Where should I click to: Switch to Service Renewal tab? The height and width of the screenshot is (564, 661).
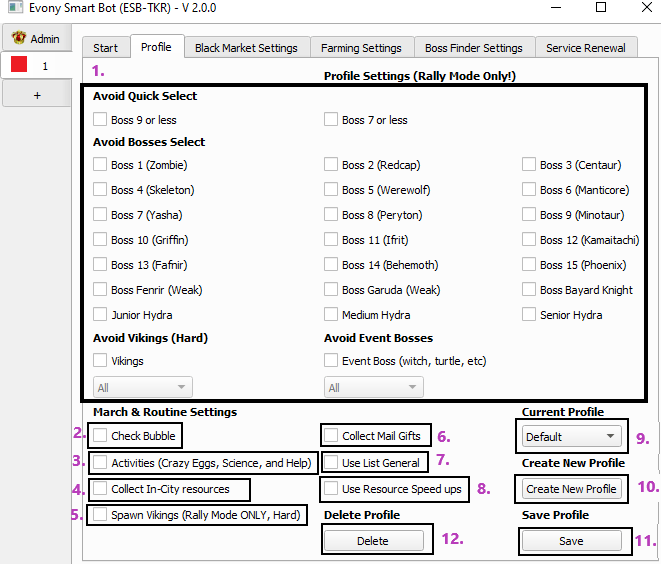click(586, 47)
